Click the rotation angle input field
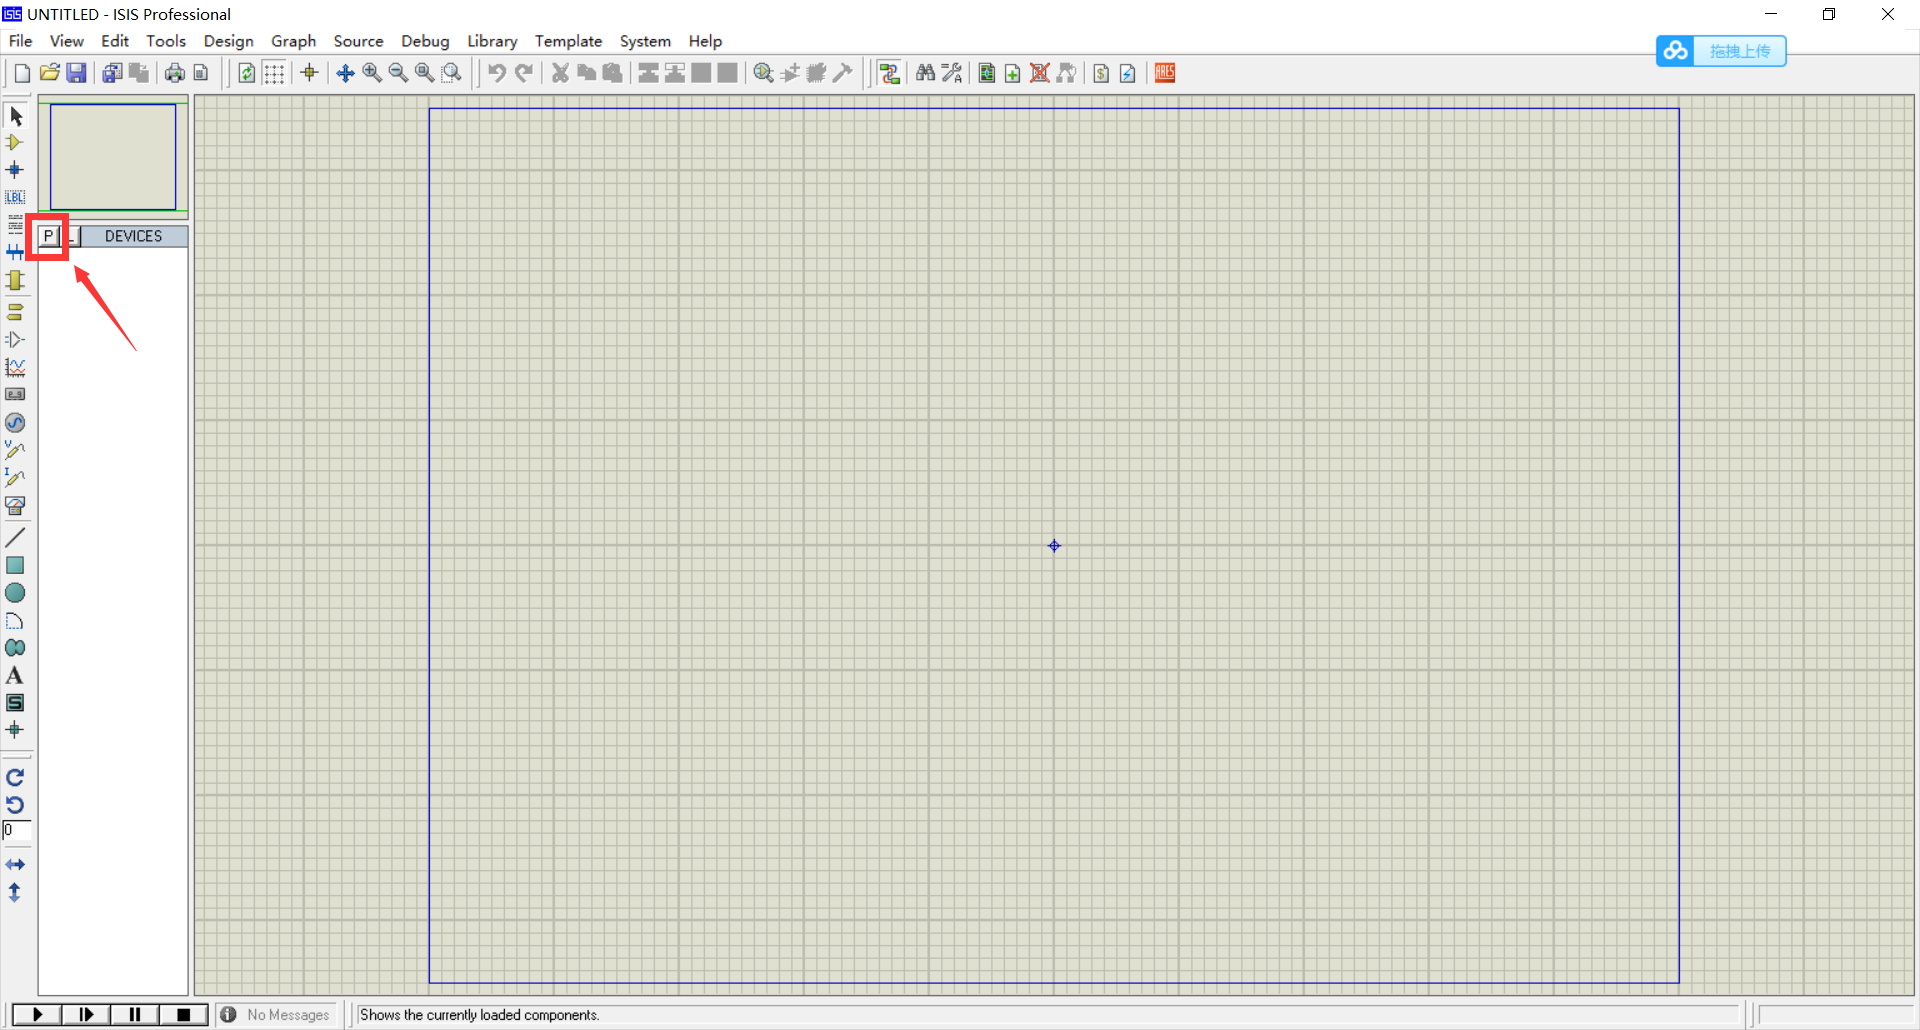Image resolution: width=1920 pixels, height=1030 pixels. coord(17,831)
